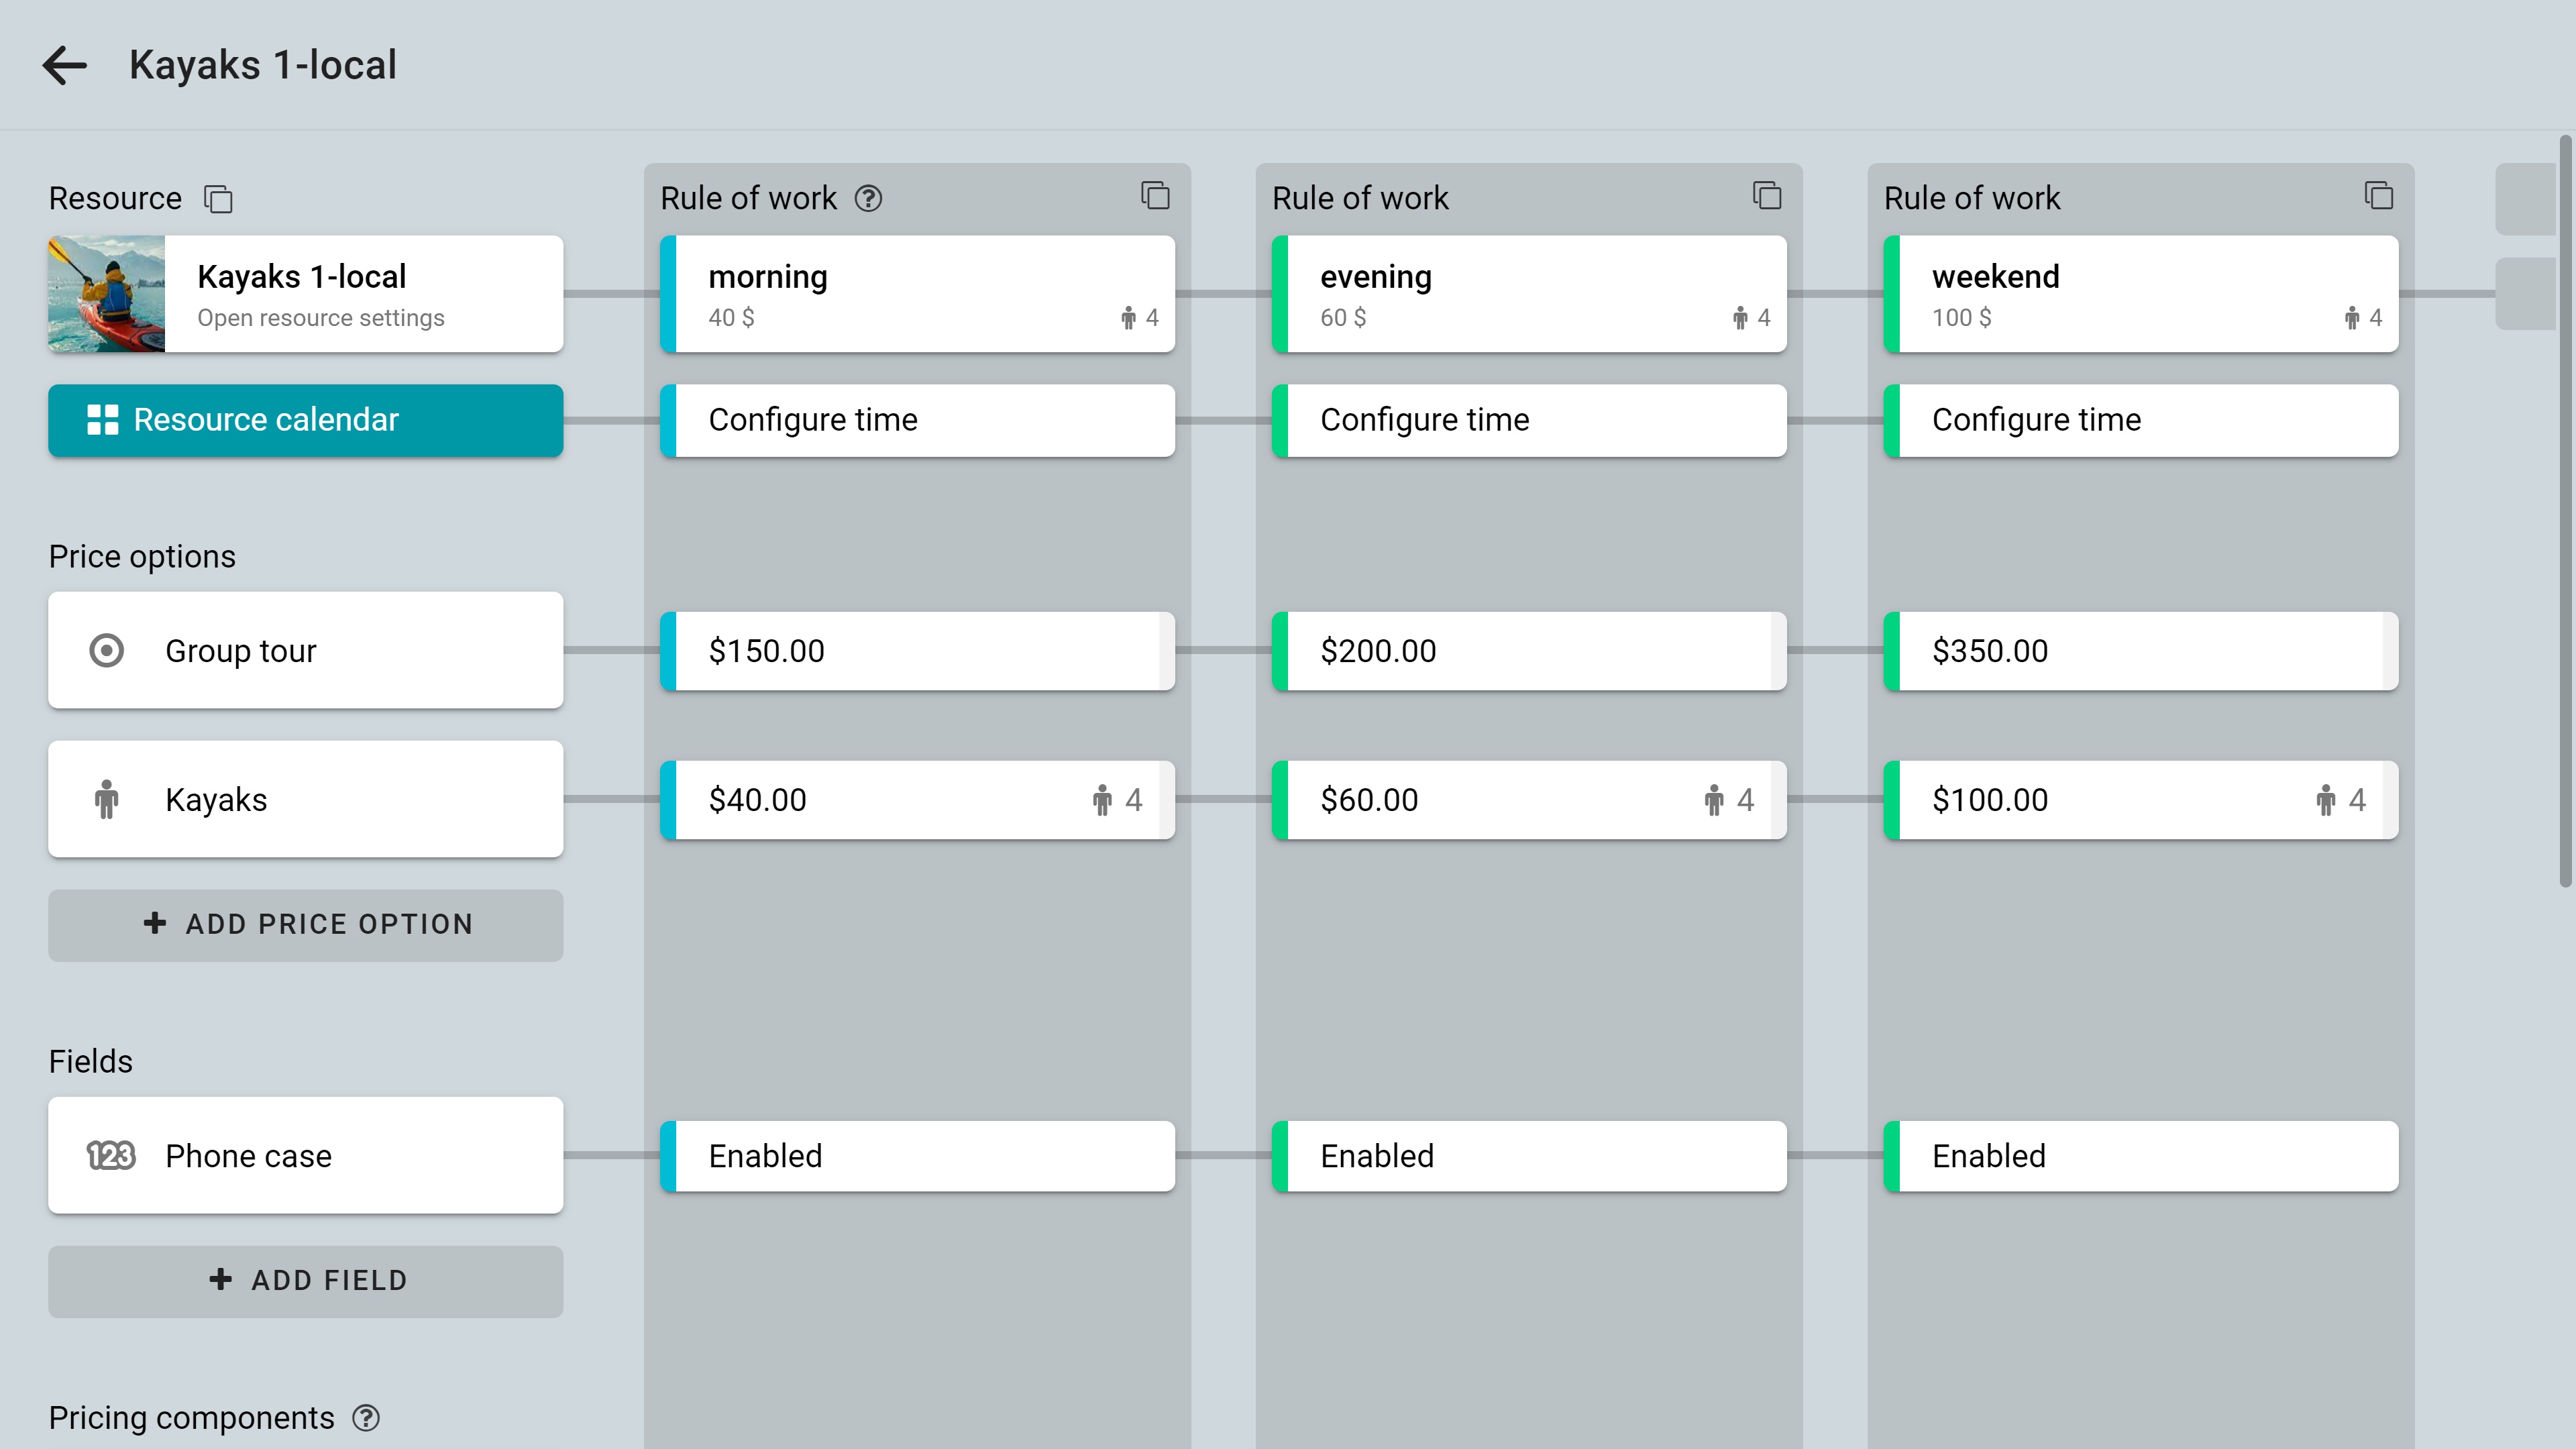Click ADD PRICE OPTION button
This screenshot has height=1449, width=2576.
click(x=306, y=922)
